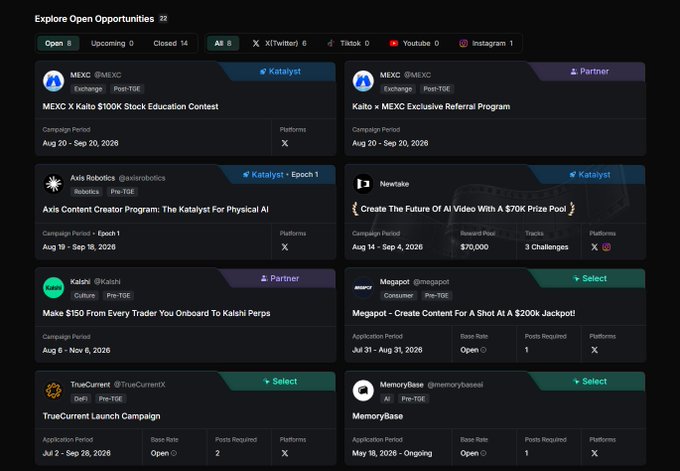Screen dimensions: 680x471
Task: Click Katalyst Epoch 1 badge on Axis card
Action: [280, 174]
